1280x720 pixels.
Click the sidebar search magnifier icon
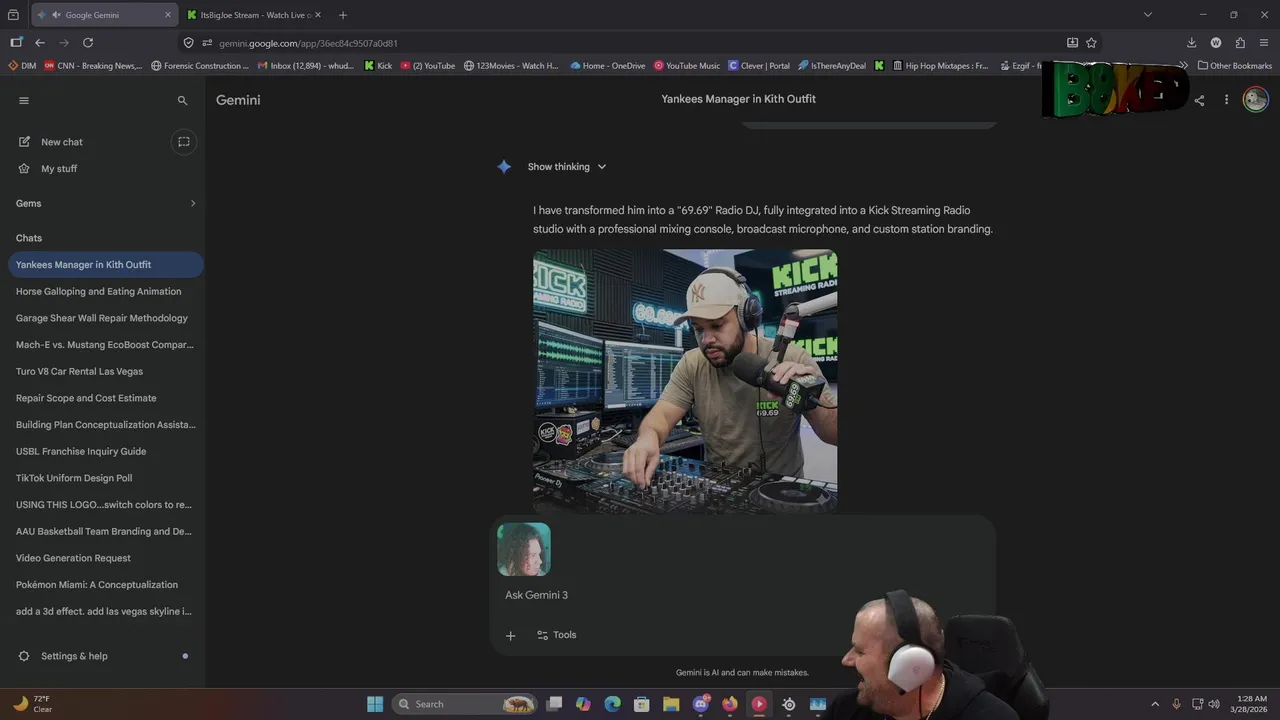tap(182, 101)
